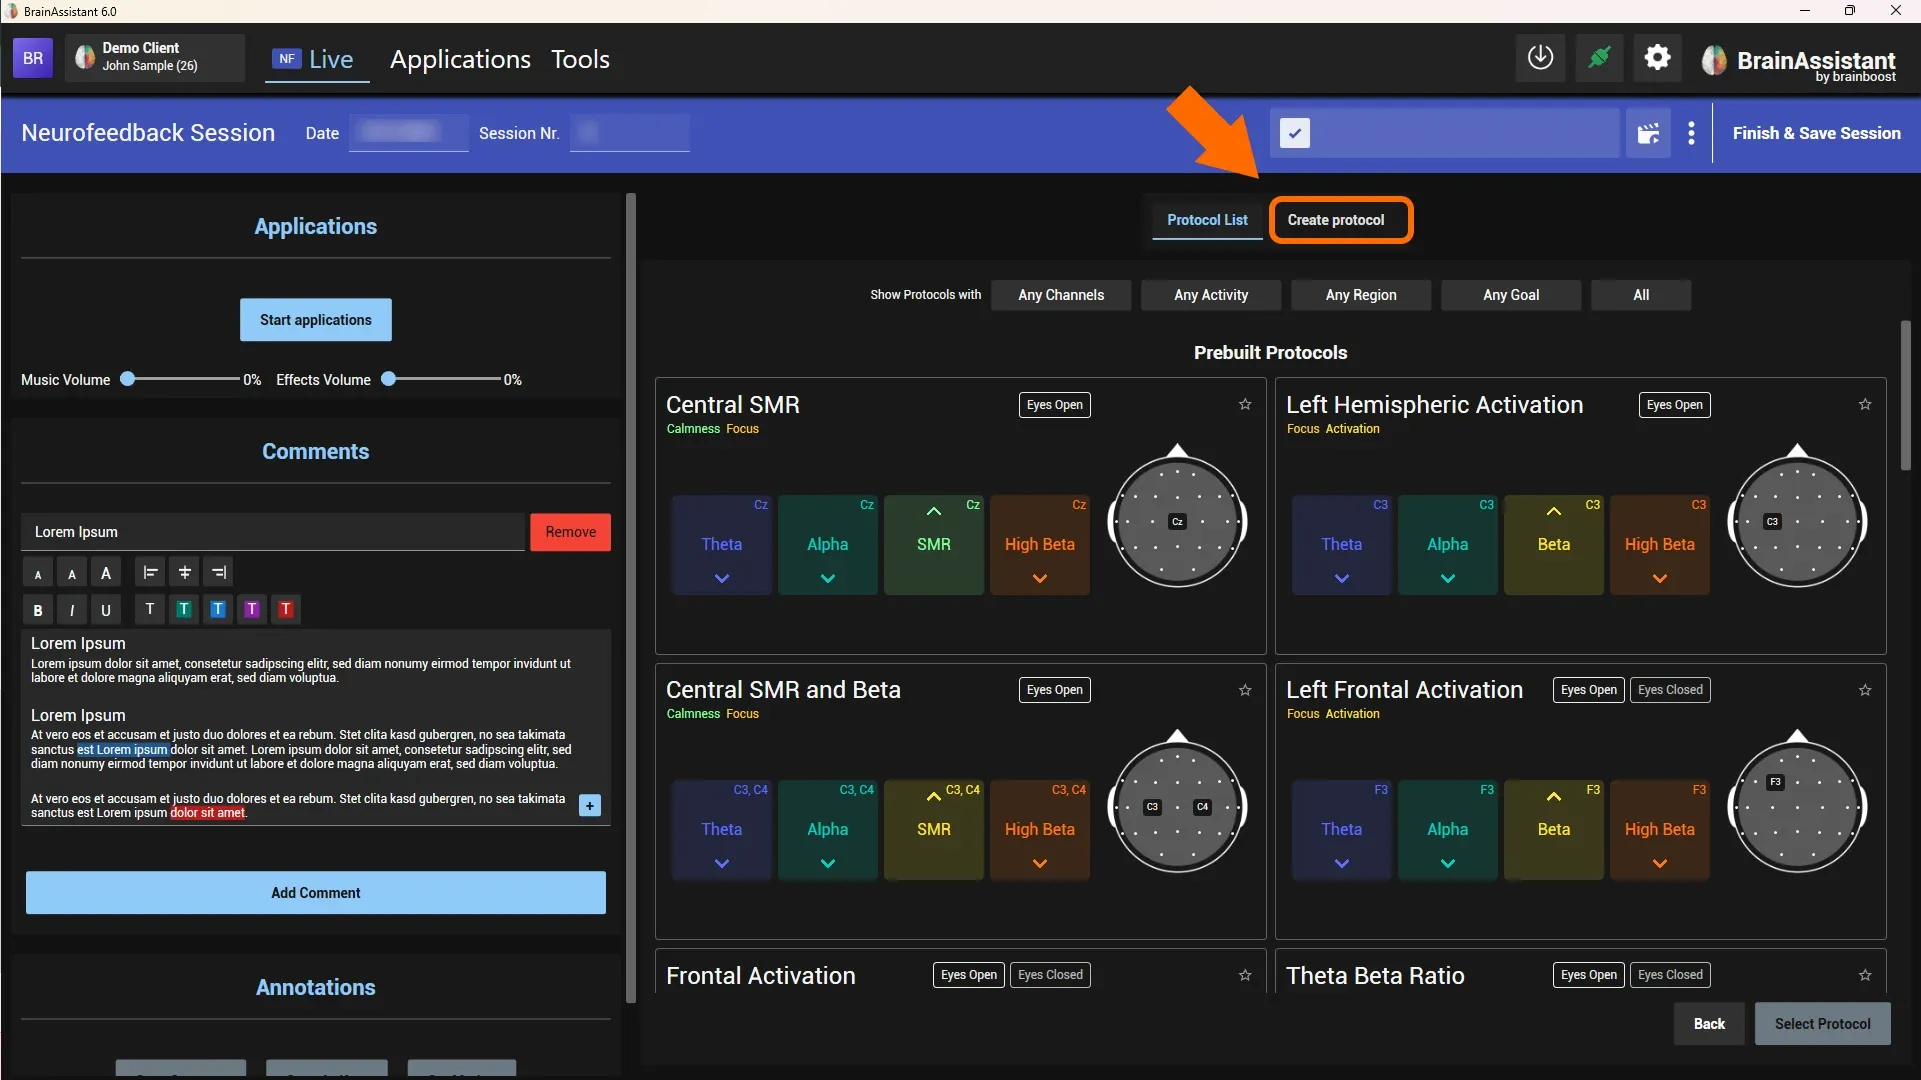Click the green device connection plug icon
The height and width of the screenshot is (1080, 1921).
pos(1599,58)
